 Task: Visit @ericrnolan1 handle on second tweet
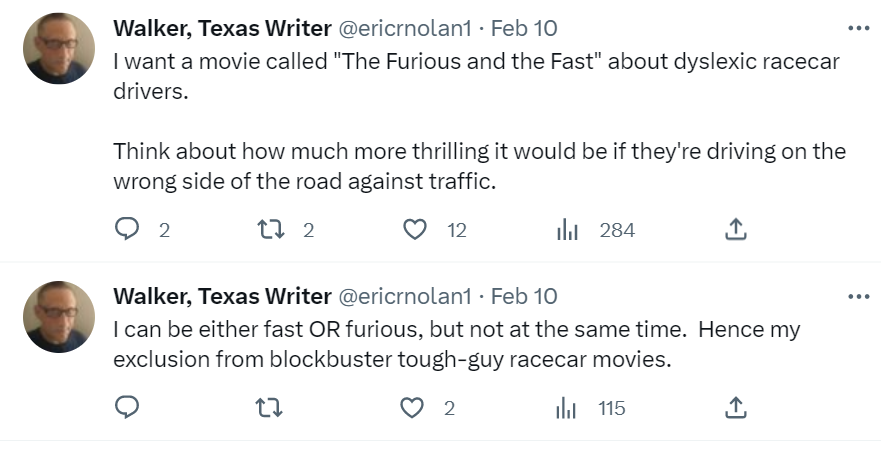pos(405,296)
